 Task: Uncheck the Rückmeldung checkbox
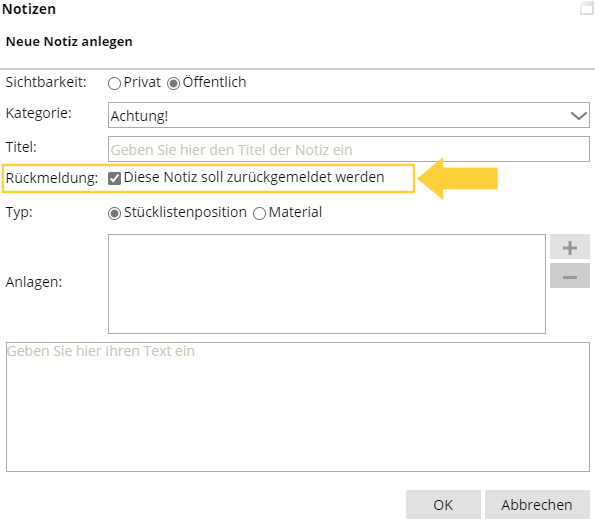coord(114,178)
